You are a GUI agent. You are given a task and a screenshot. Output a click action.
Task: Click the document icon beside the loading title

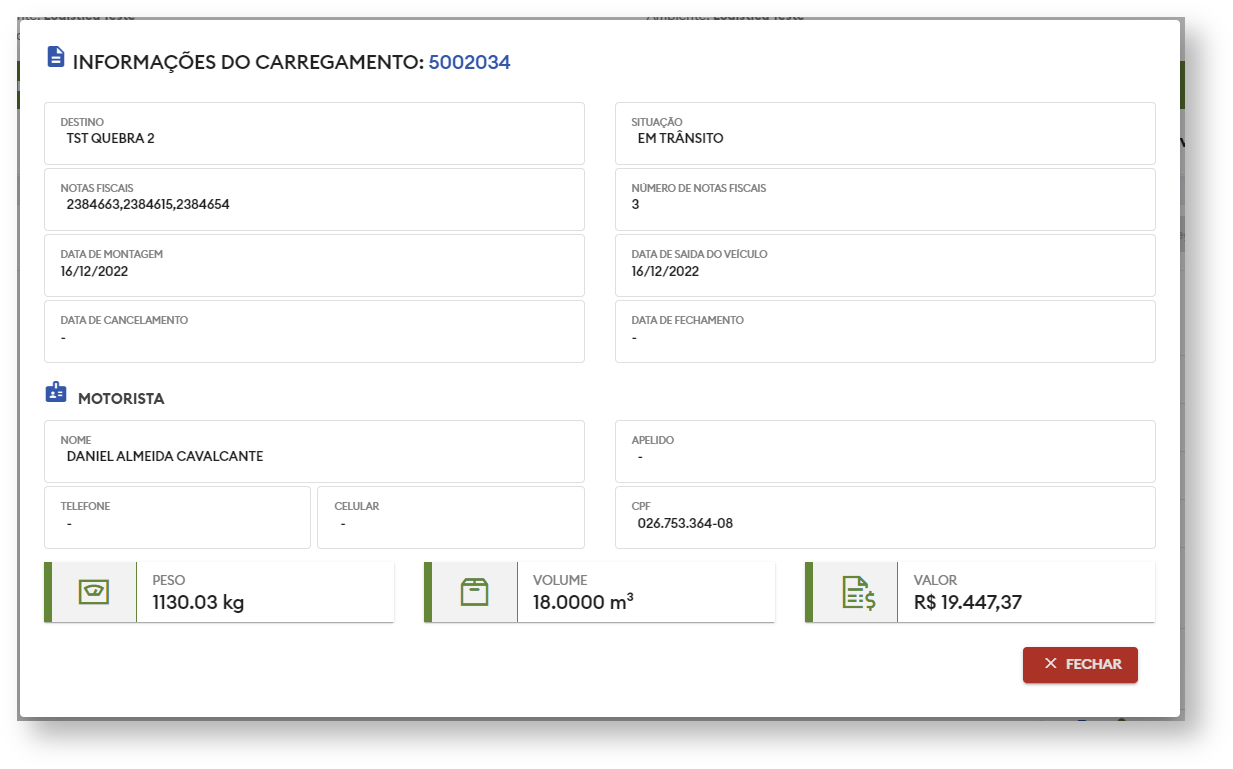click(56, 57)
